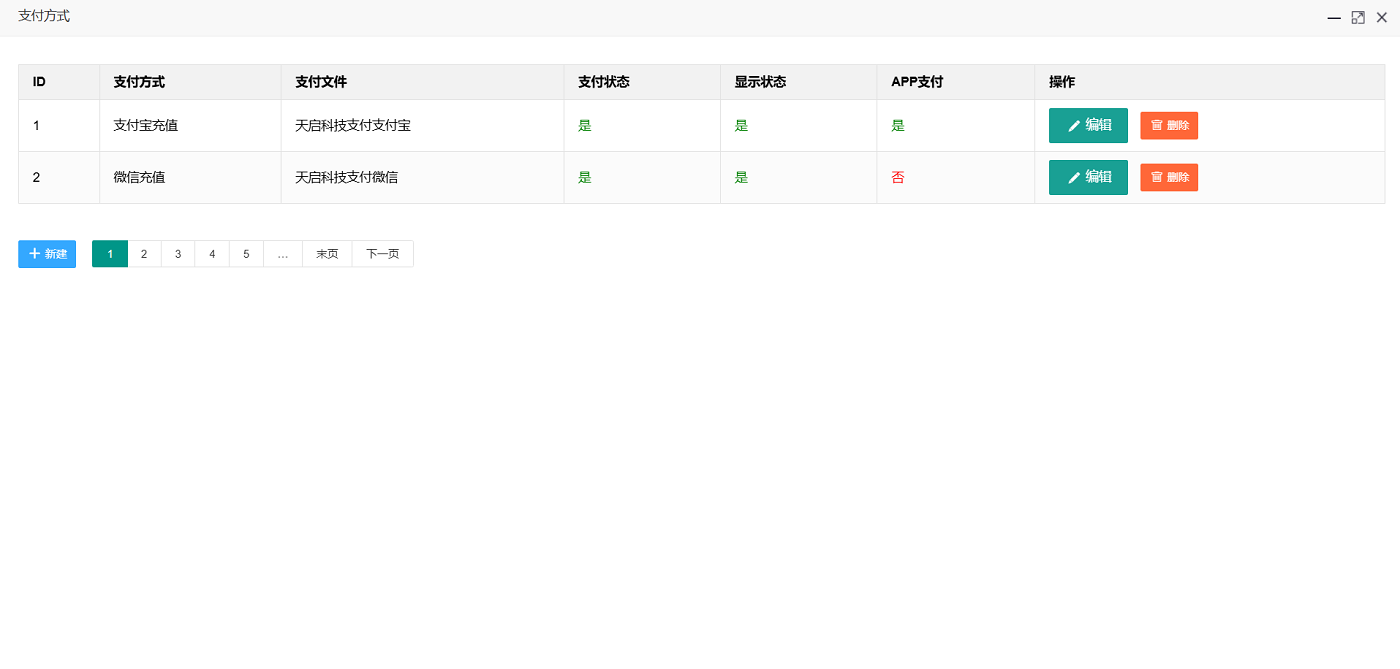Go to page 2 in pagination
The width and height of the screenshot is (1400, 669).
(144, 254)
